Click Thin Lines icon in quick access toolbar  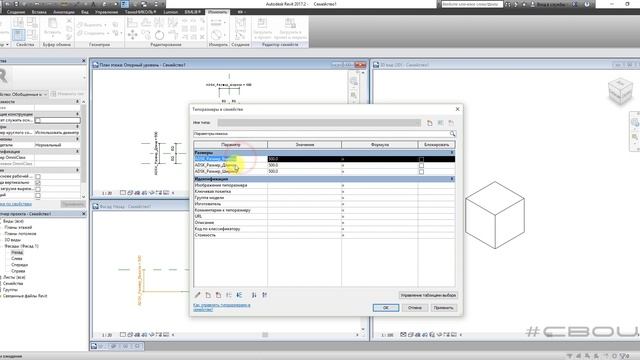[125, 4]
